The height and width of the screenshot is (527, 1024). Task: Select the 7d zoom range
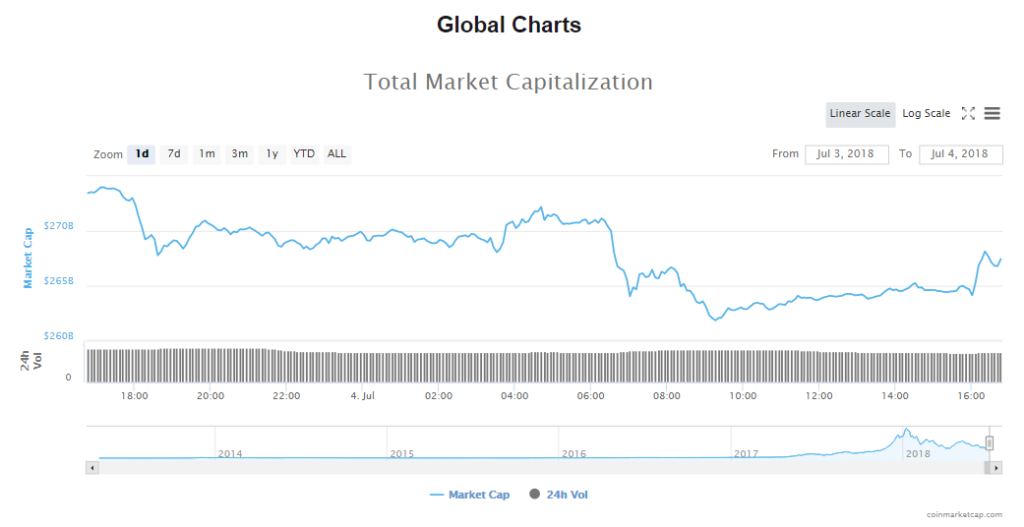pos(174,154)
